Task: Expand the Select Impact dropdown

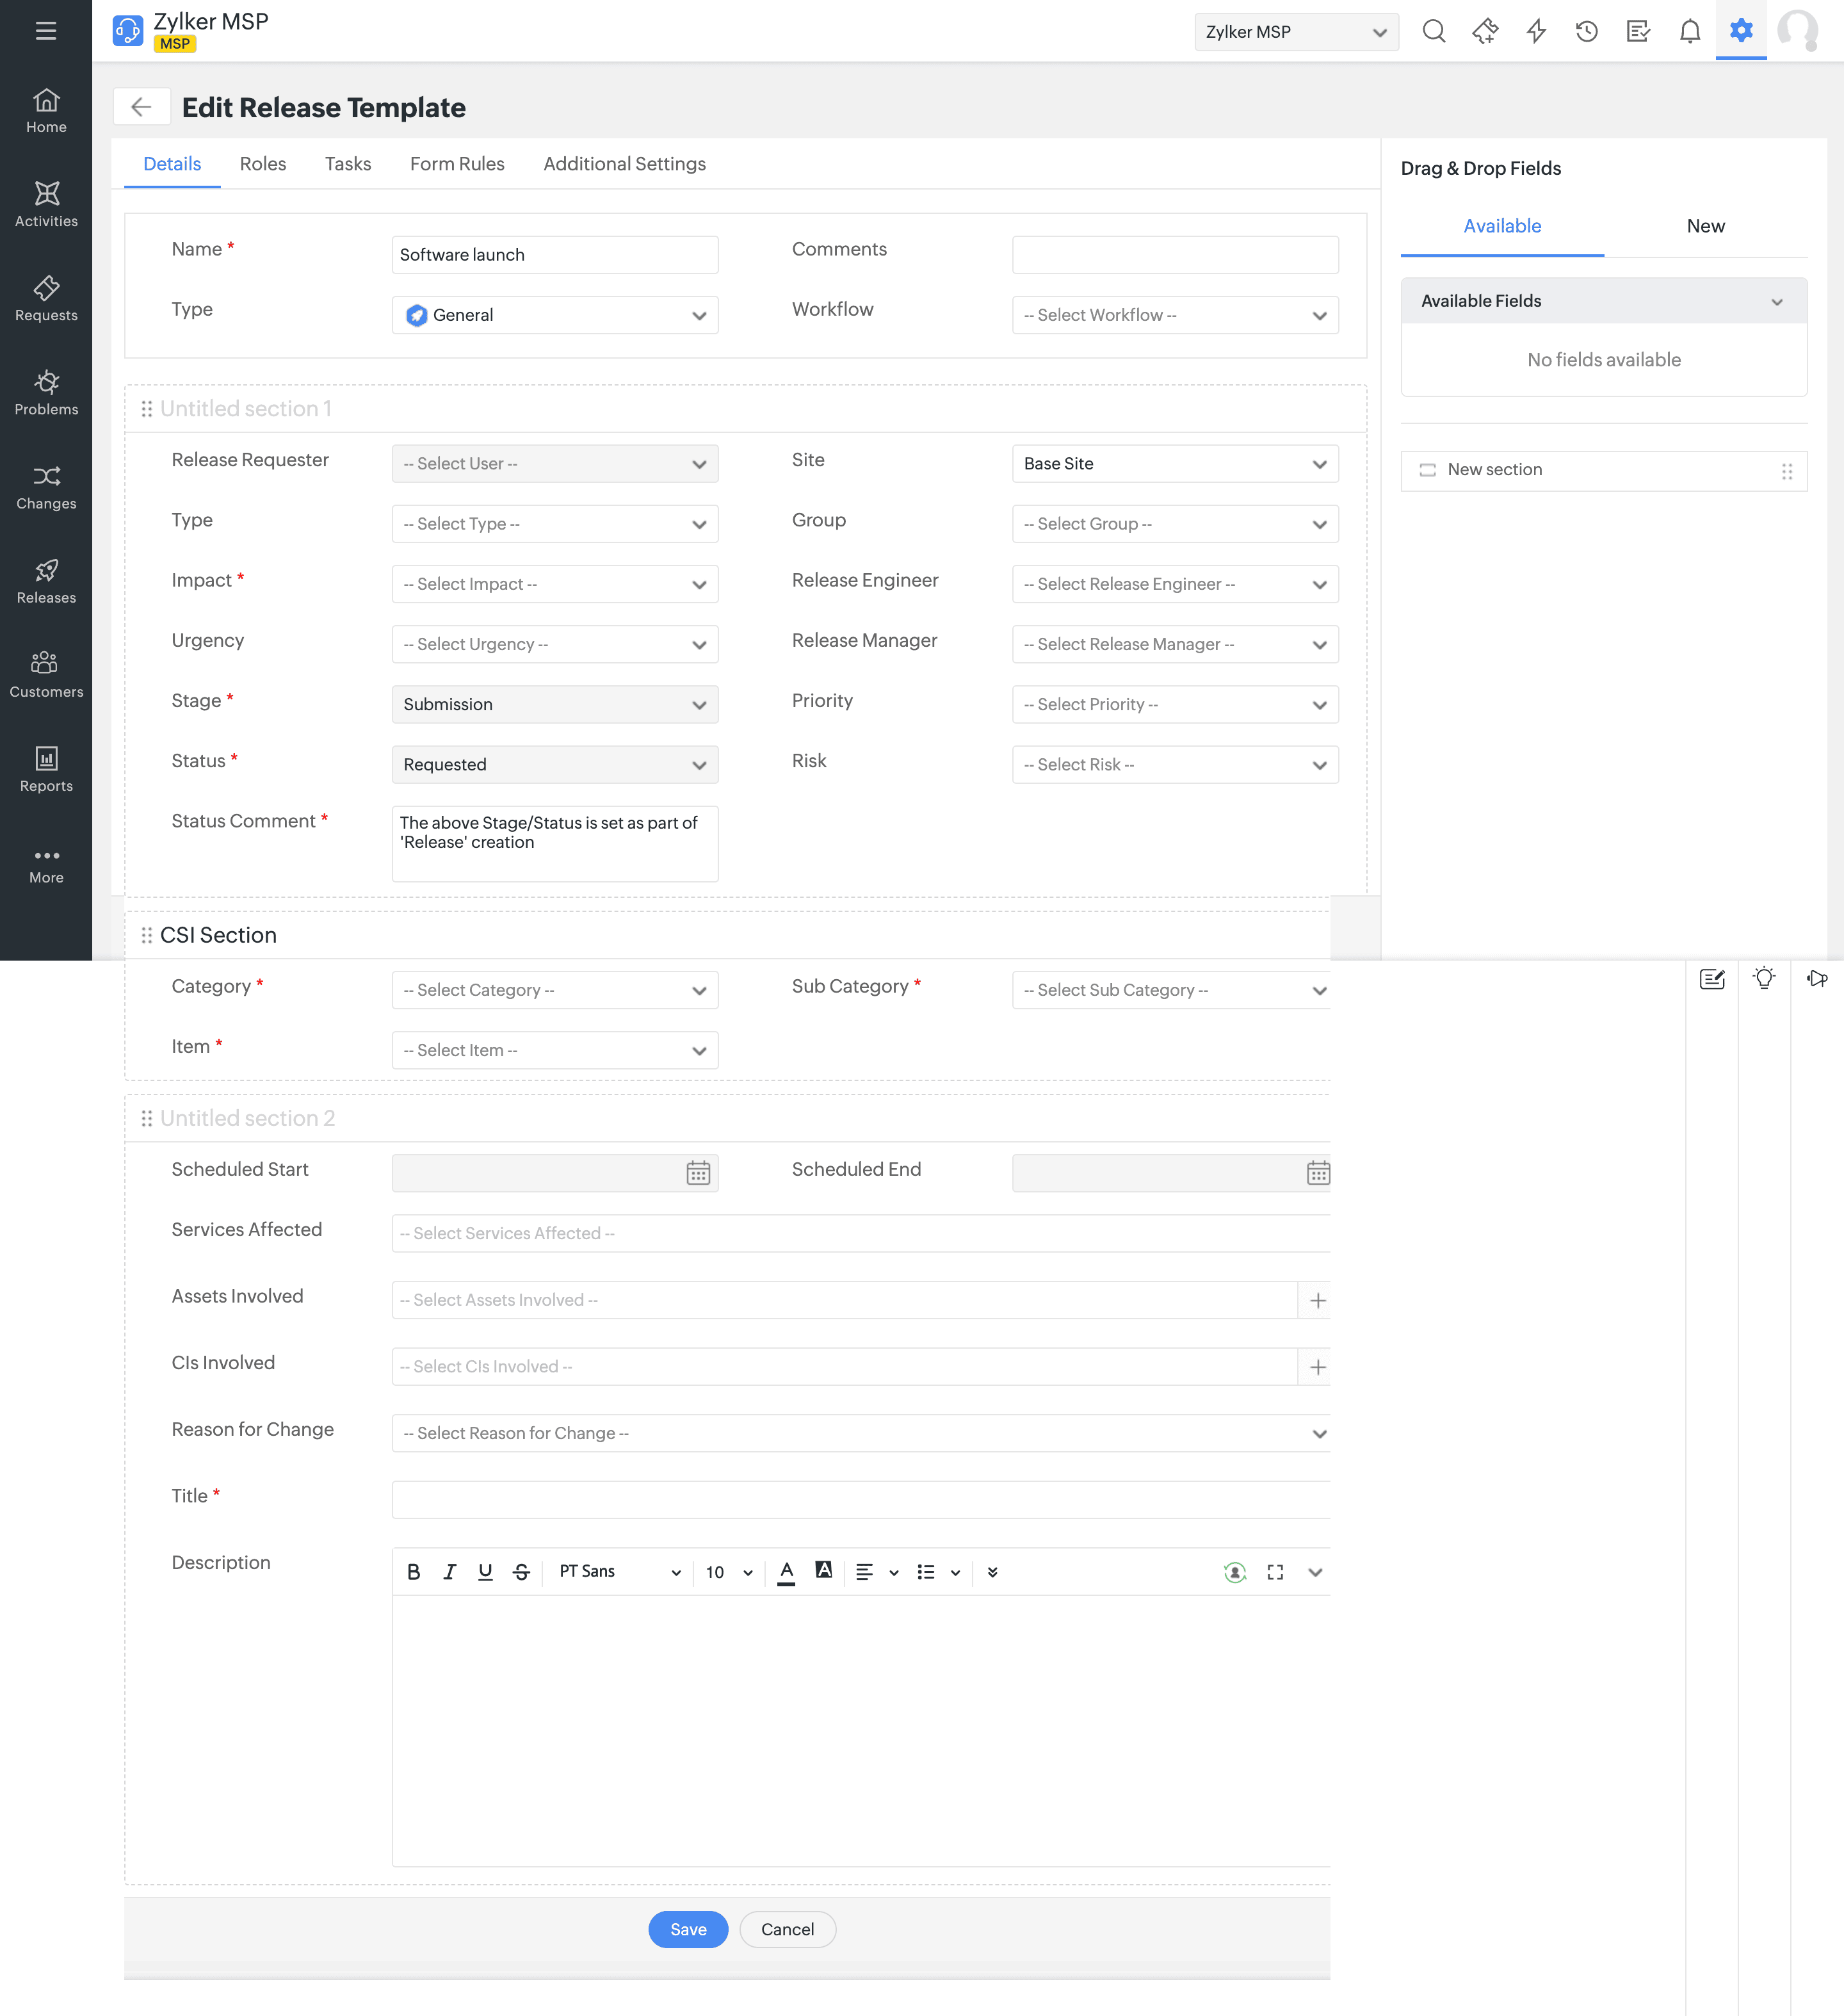Action: (x=554, y=584)
